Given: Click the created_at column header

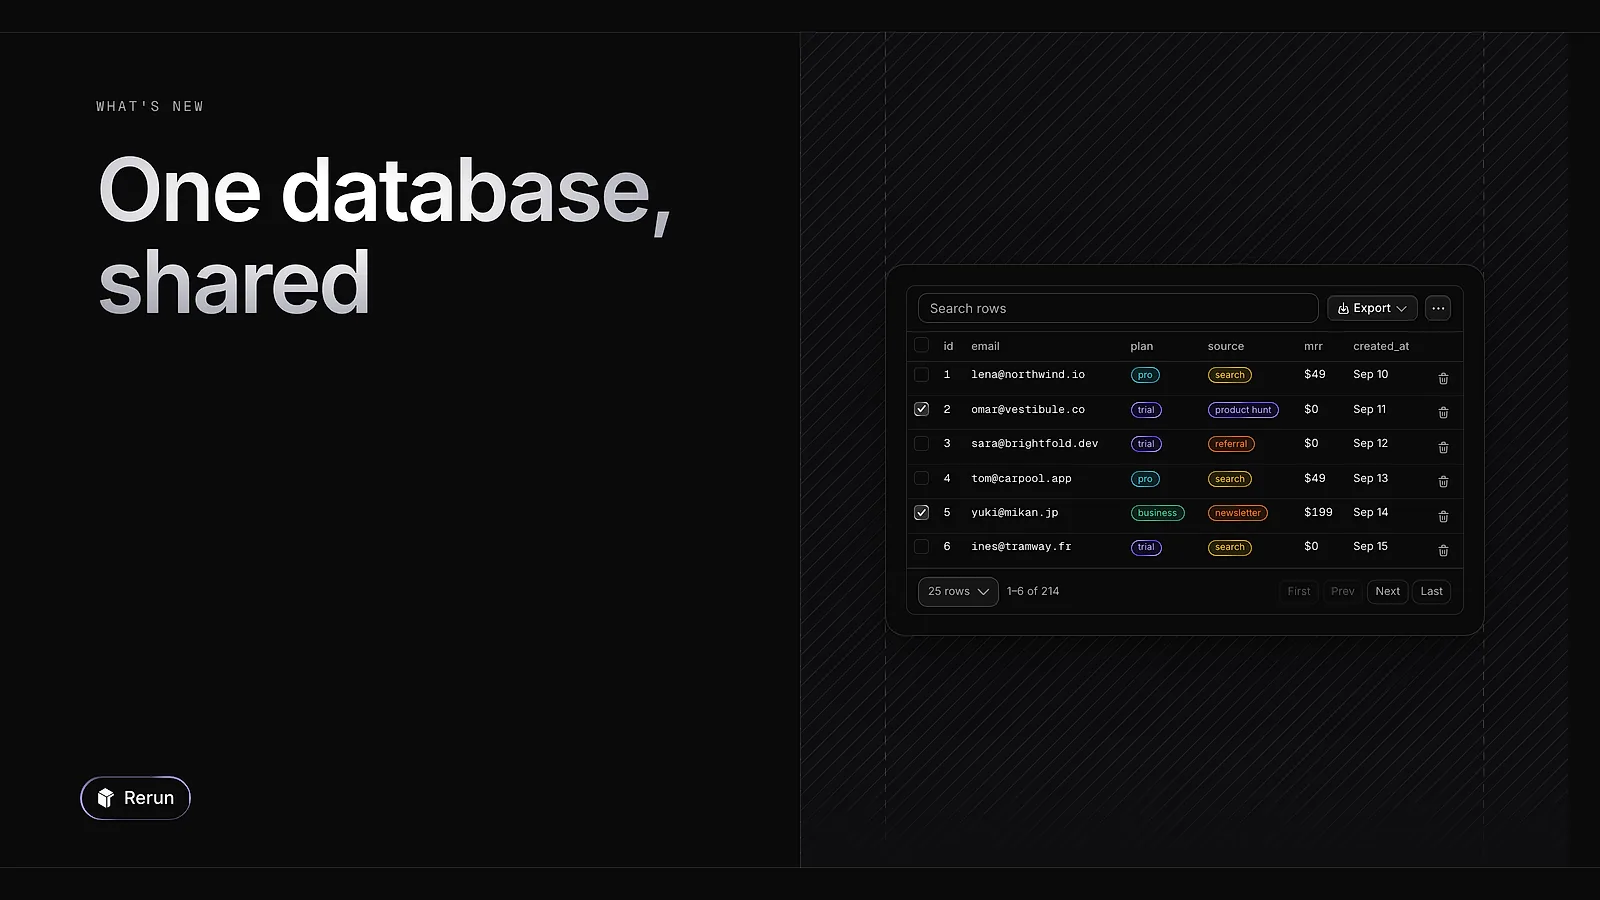Looking at the screenshot, I should click(1381, 346).
